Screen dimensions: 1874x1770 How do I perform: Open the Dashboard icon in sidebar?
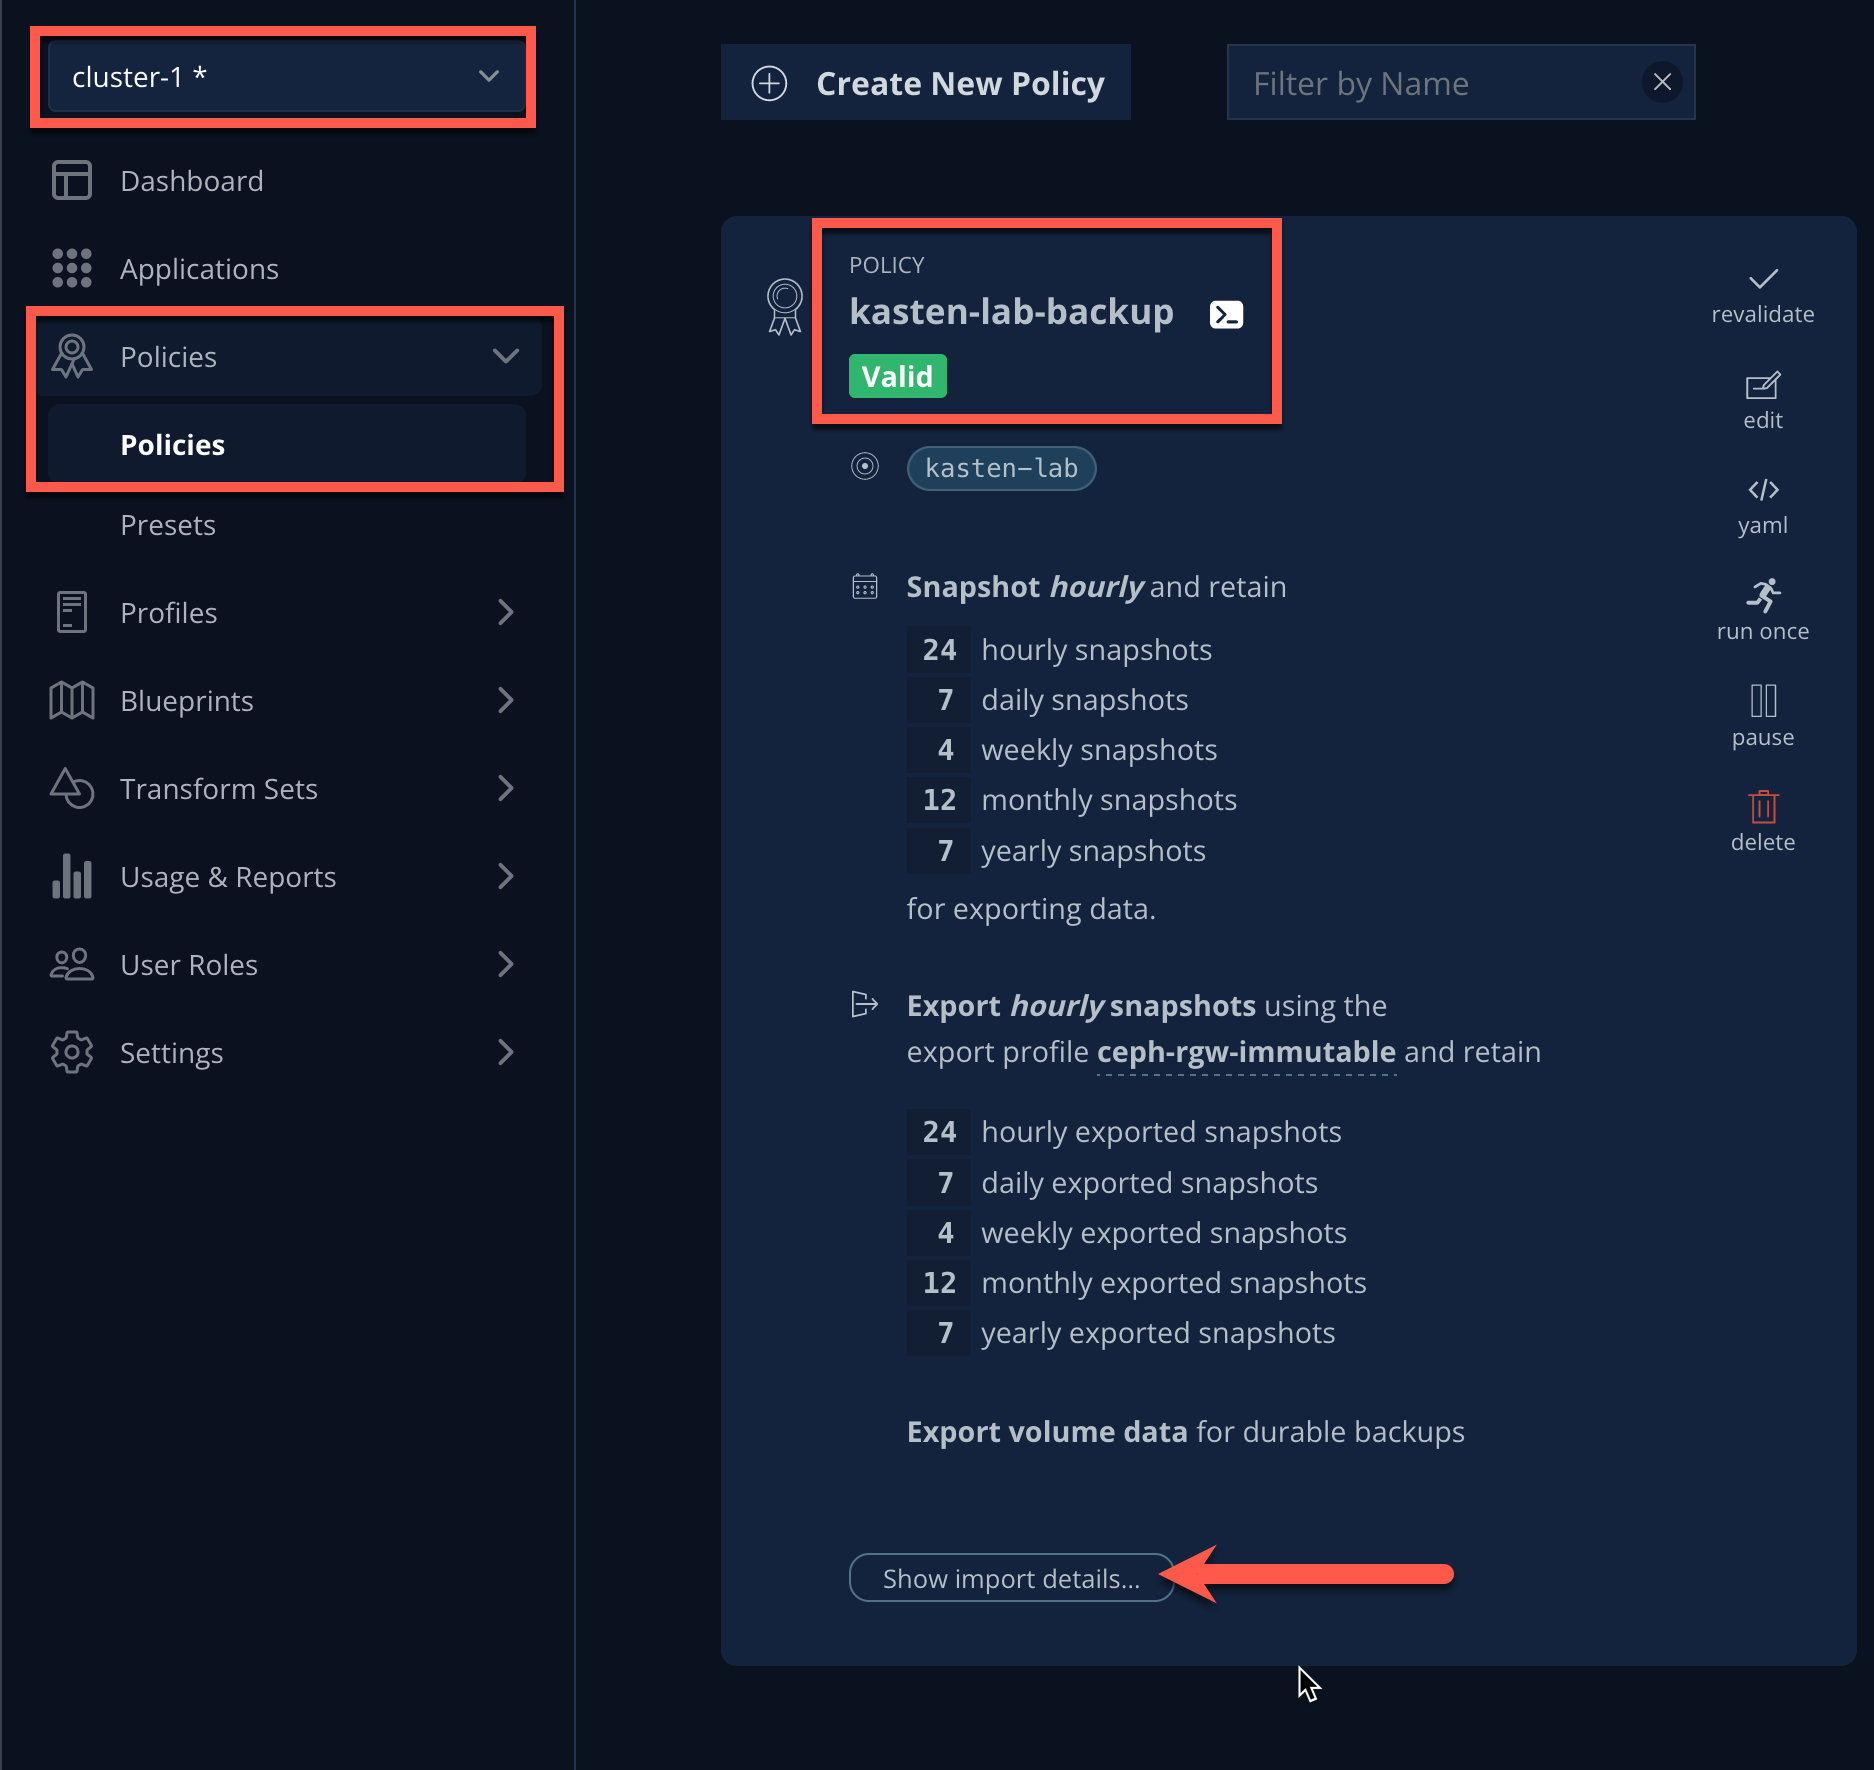(x=72, y=181)
